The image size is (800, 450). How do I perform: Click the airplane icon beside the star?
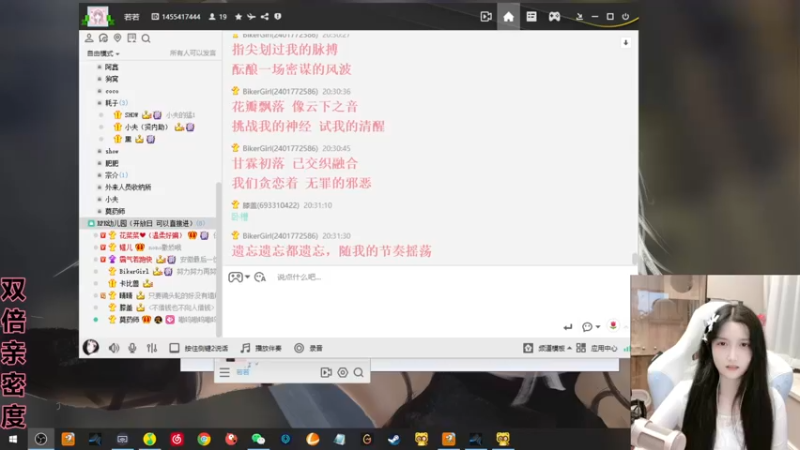251,17
